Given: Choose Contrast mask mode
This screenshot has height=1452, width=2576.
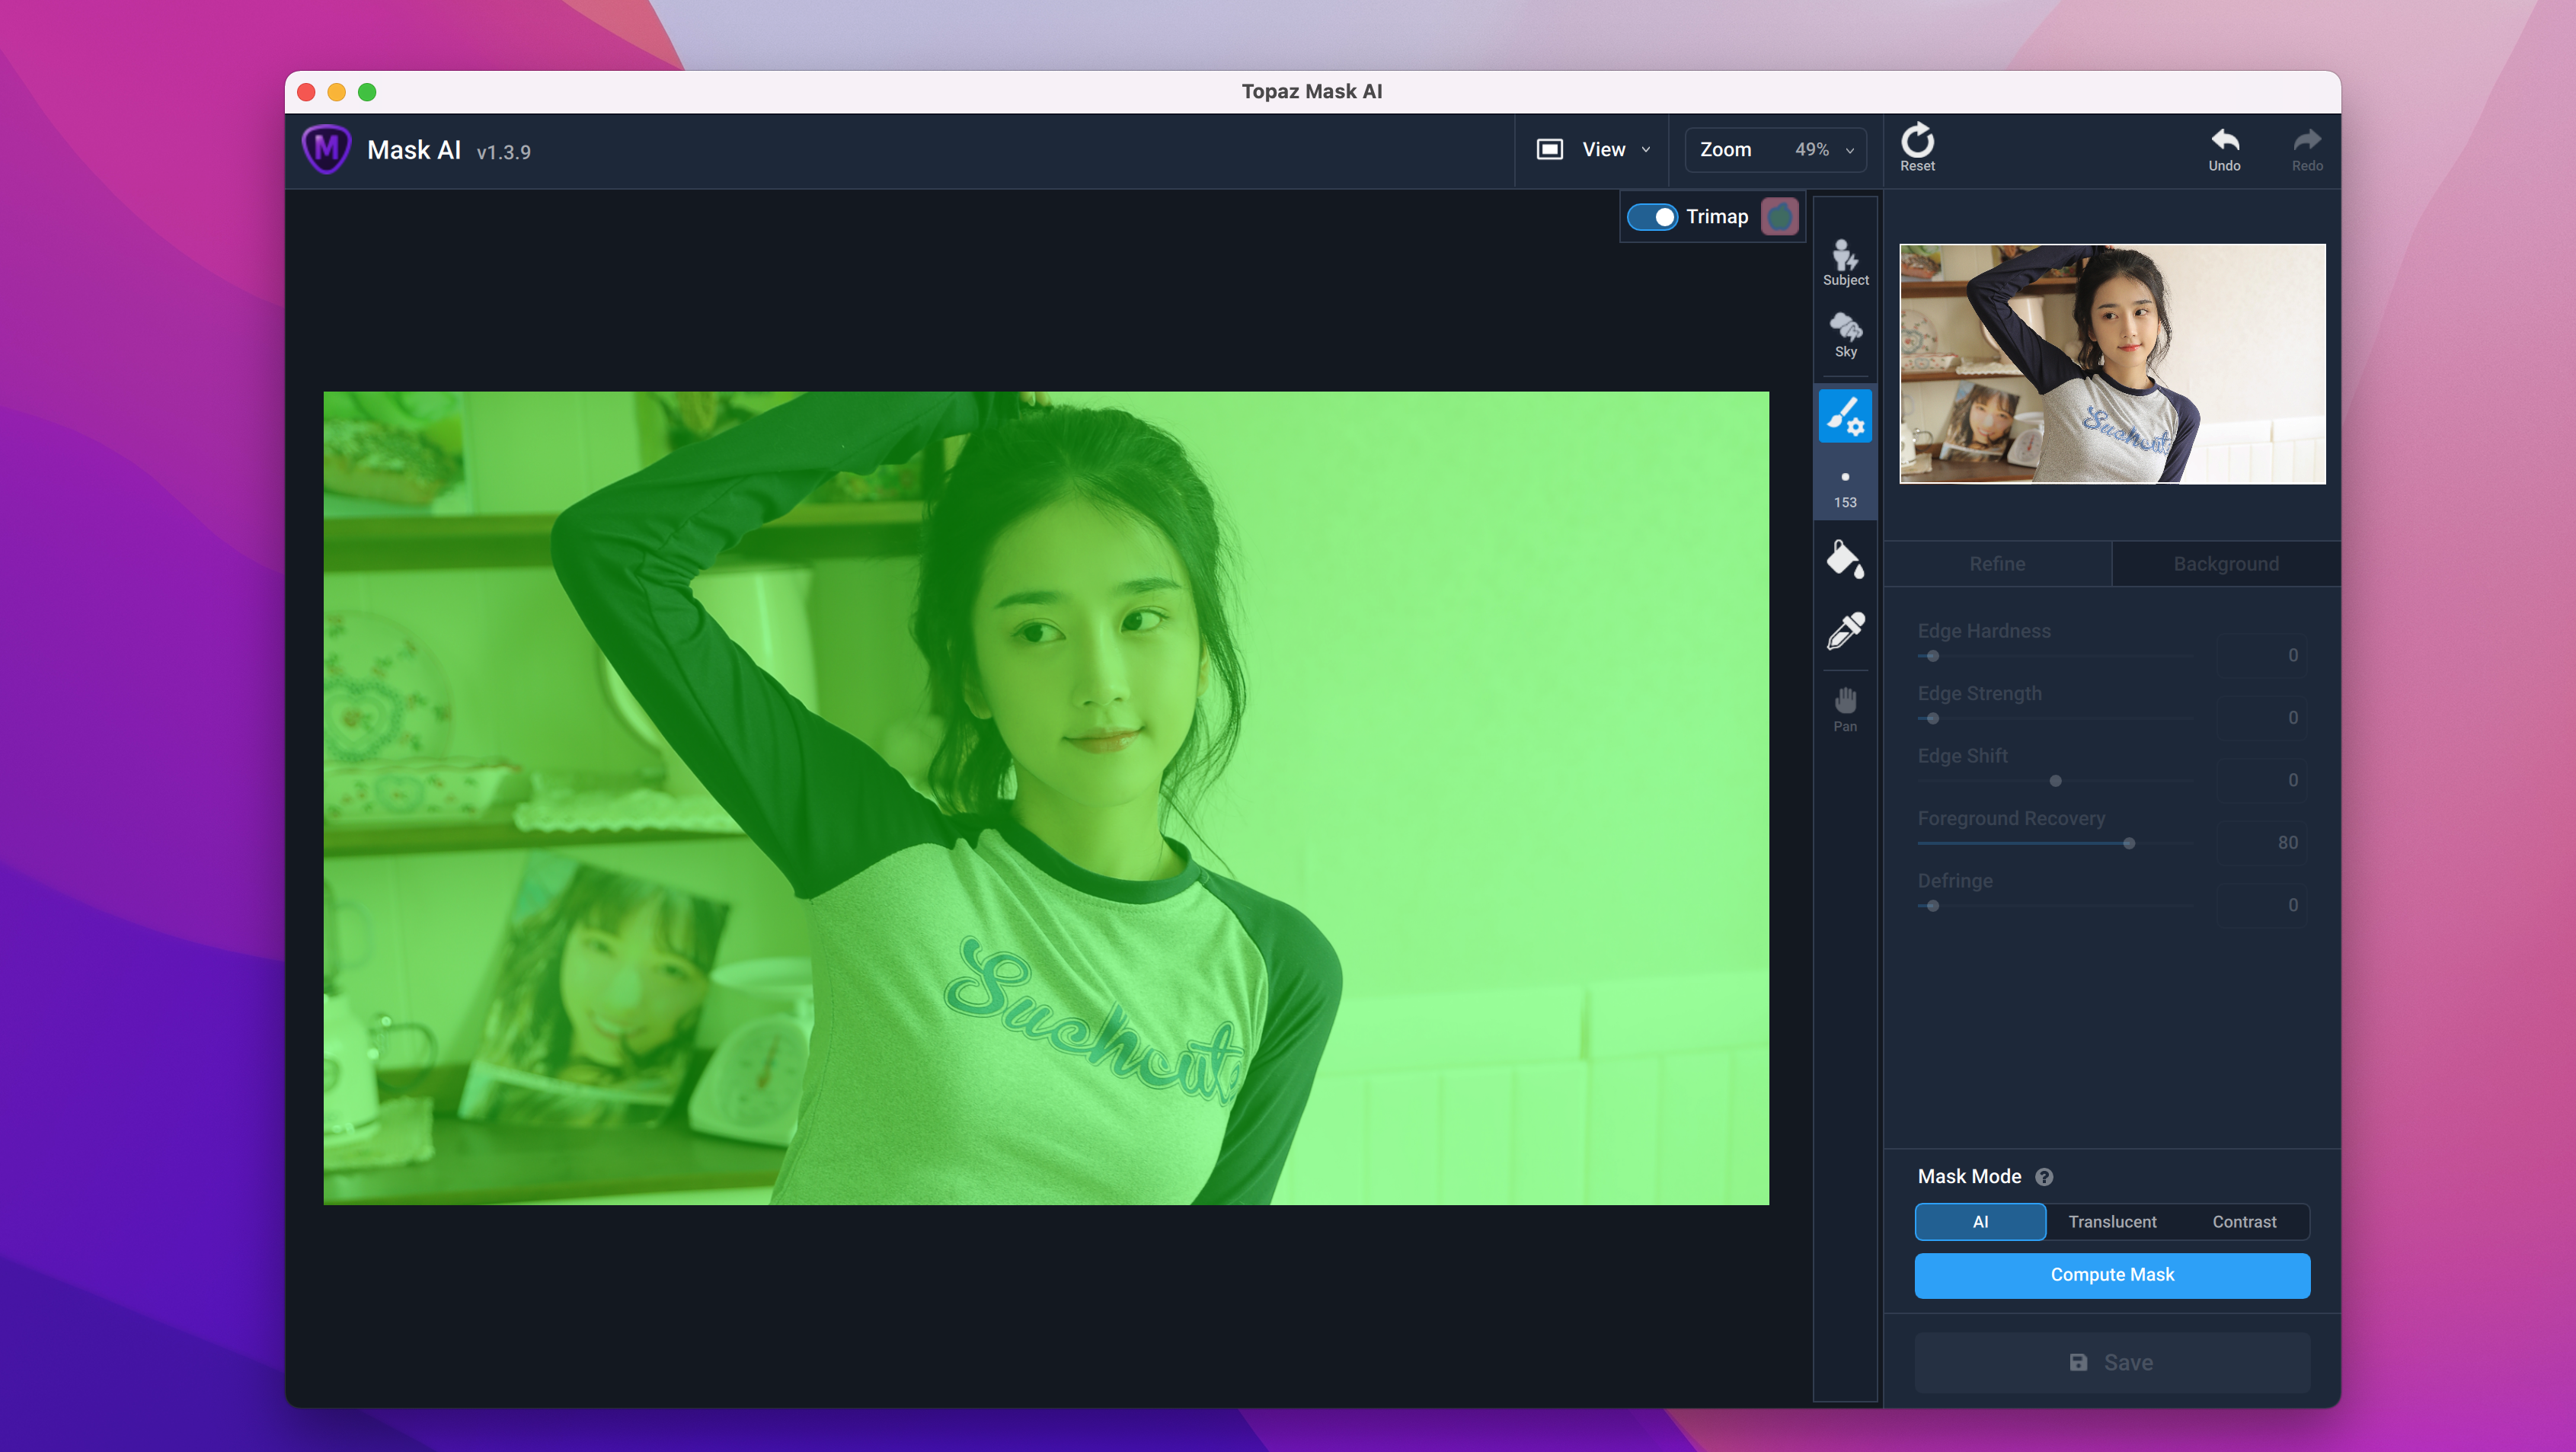Looking at the screenshot, I should 2244,1221.
